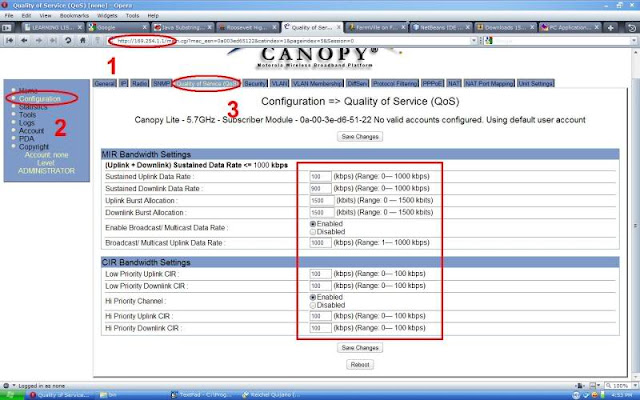Click the browser address bar URL
Screen dimensions: 640x400
coord(290,40)
